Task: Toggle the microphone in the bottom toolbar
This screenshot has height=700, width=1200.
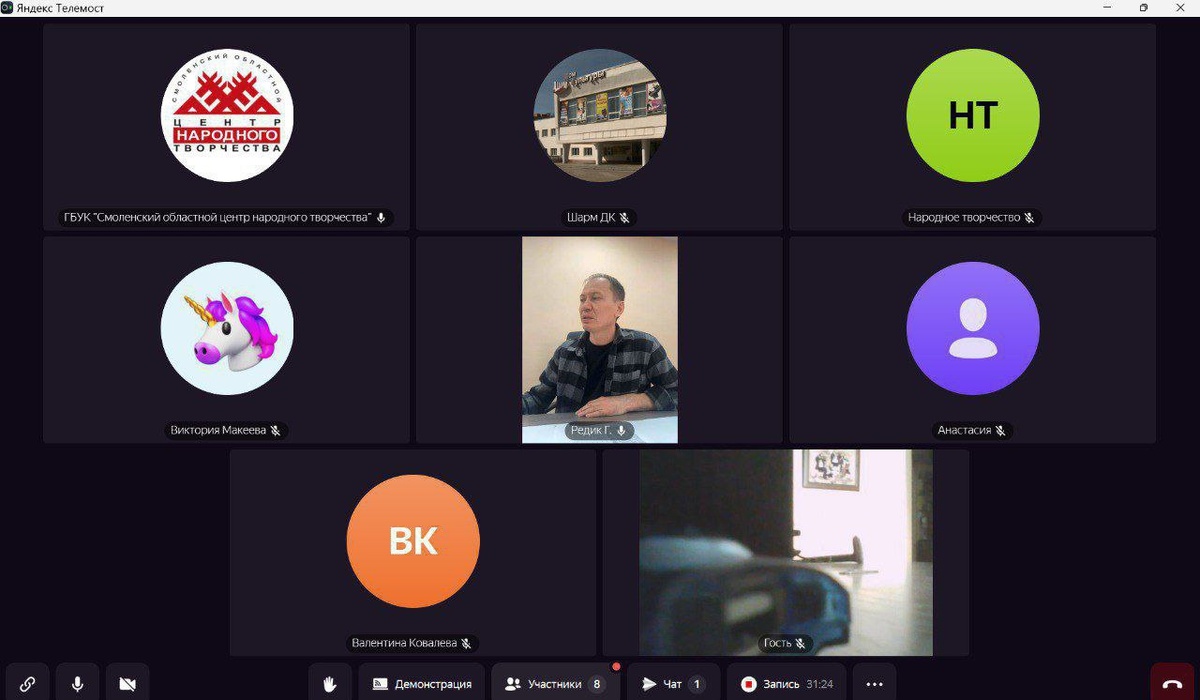Action: click(77, 683)
